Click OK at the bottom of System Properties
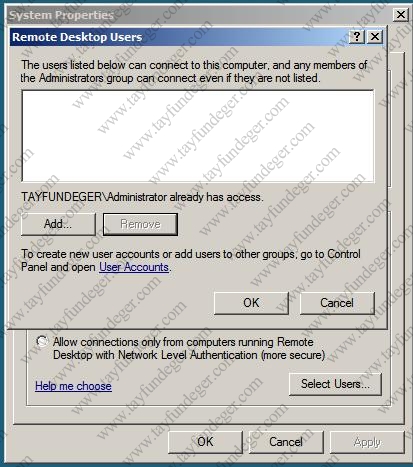413x467 pixels. point(205,442)
